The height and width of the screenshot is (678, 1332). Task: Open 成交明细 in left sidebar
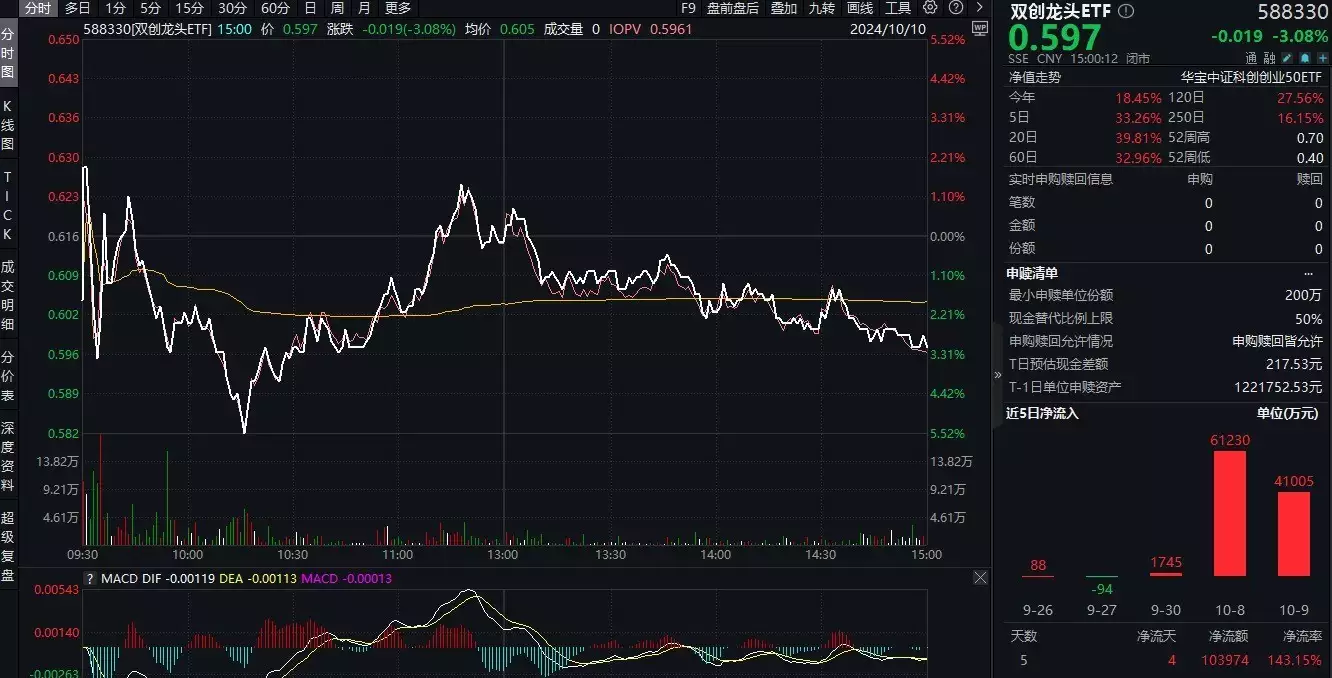[8, 295]
